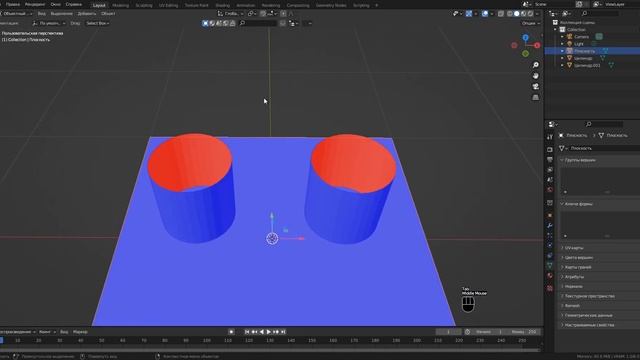This screenshot has height=360, width=640.
Task: Add a new workspace with plus button
Action: coord(376,5)
